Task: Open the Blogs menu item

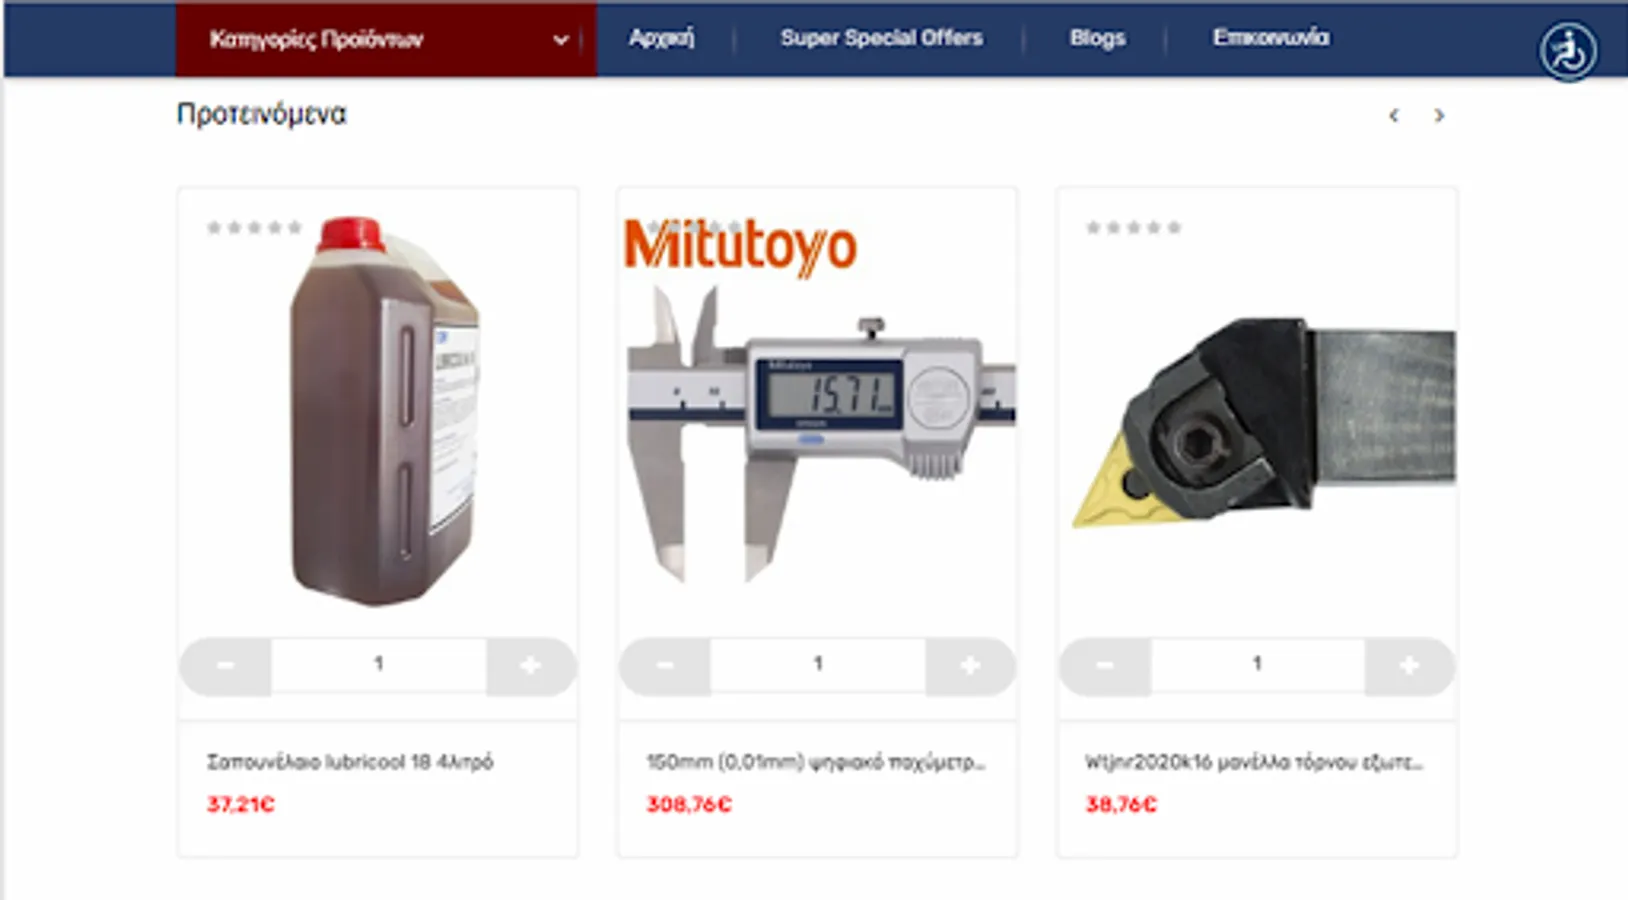Action: pyautogui.click(x=1097, y=38)
